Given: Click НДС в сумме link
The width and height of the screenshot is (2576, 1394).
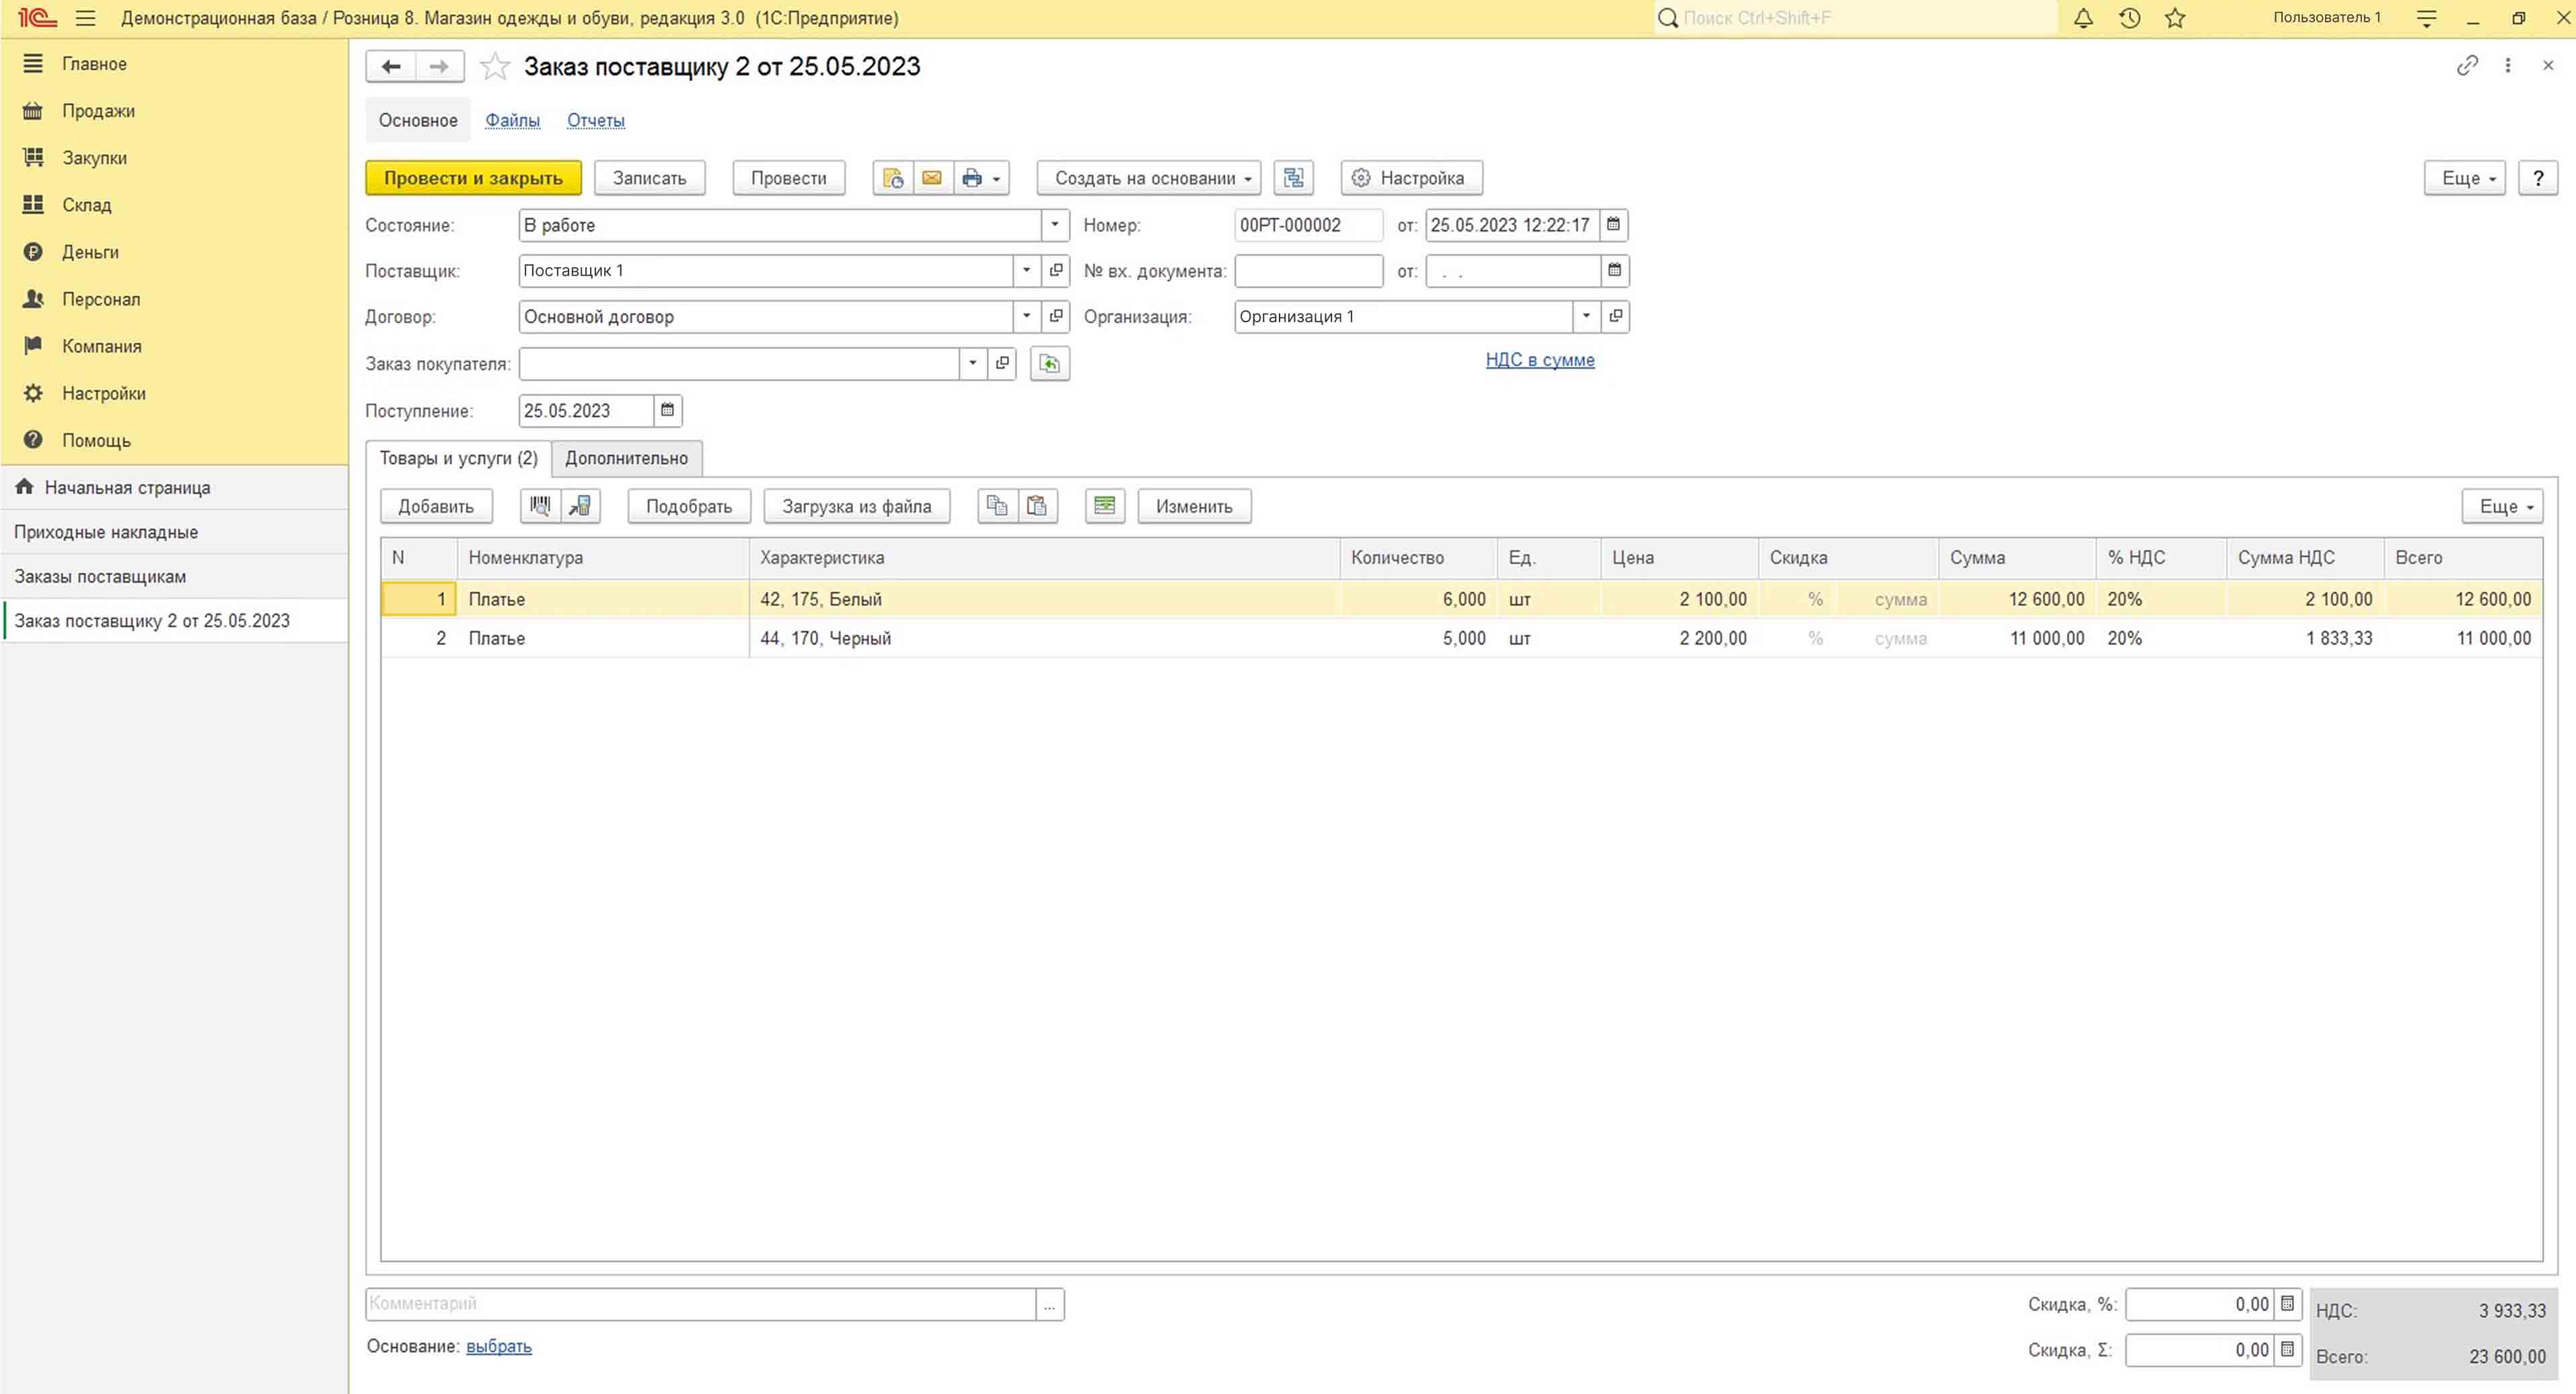Looking at the screenshot, I should click(x=1540, y=360).
